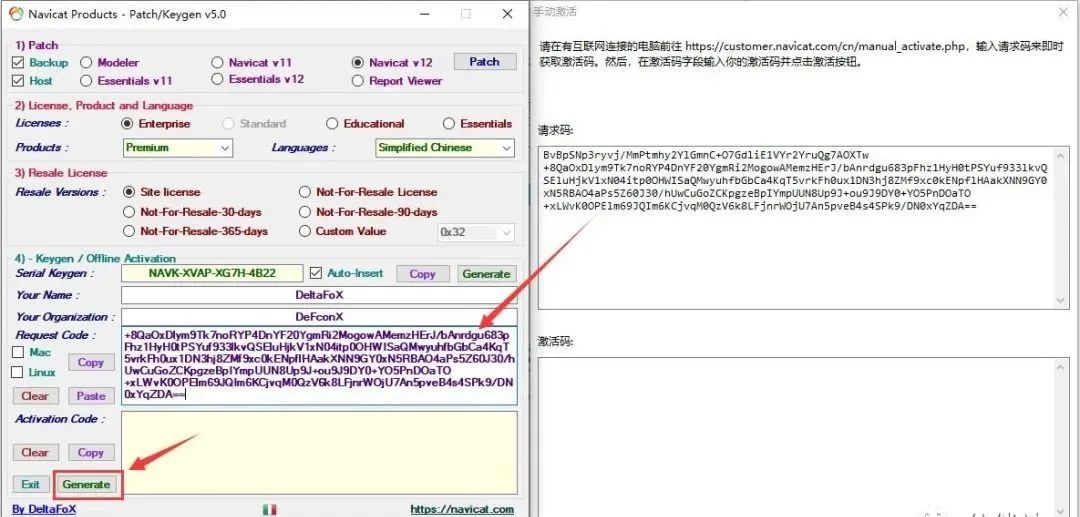Click the bottom Generate activation code button
Image resolution: width=1080 pixels, height=517 pixels.
pos(86,484)
